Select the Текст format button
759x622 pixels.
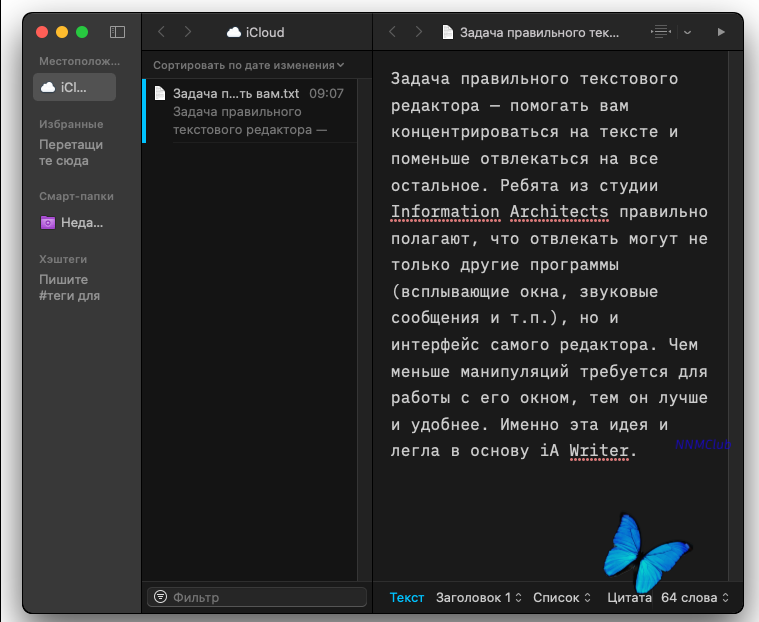[407, 598]
